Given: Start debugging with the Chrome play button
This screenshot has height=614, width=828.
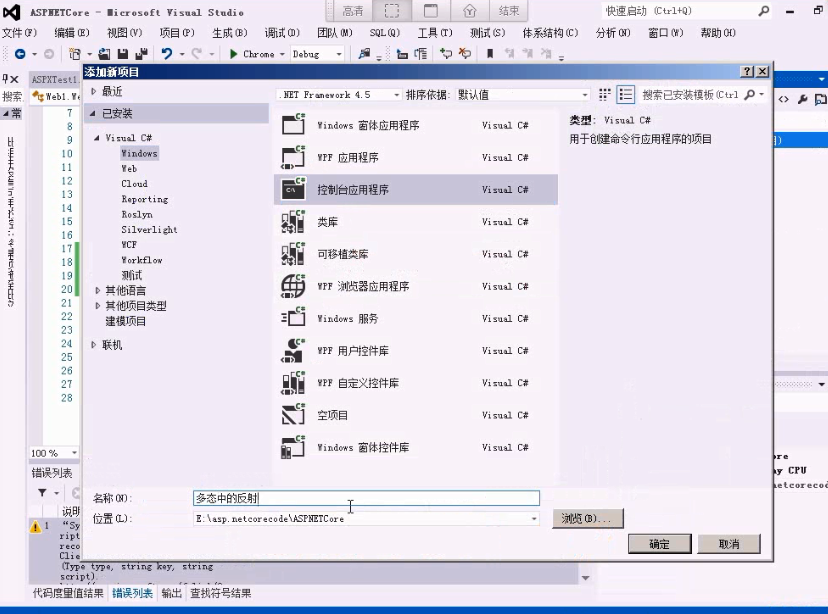Looking at the screenshot, I should tap(233, 54).
